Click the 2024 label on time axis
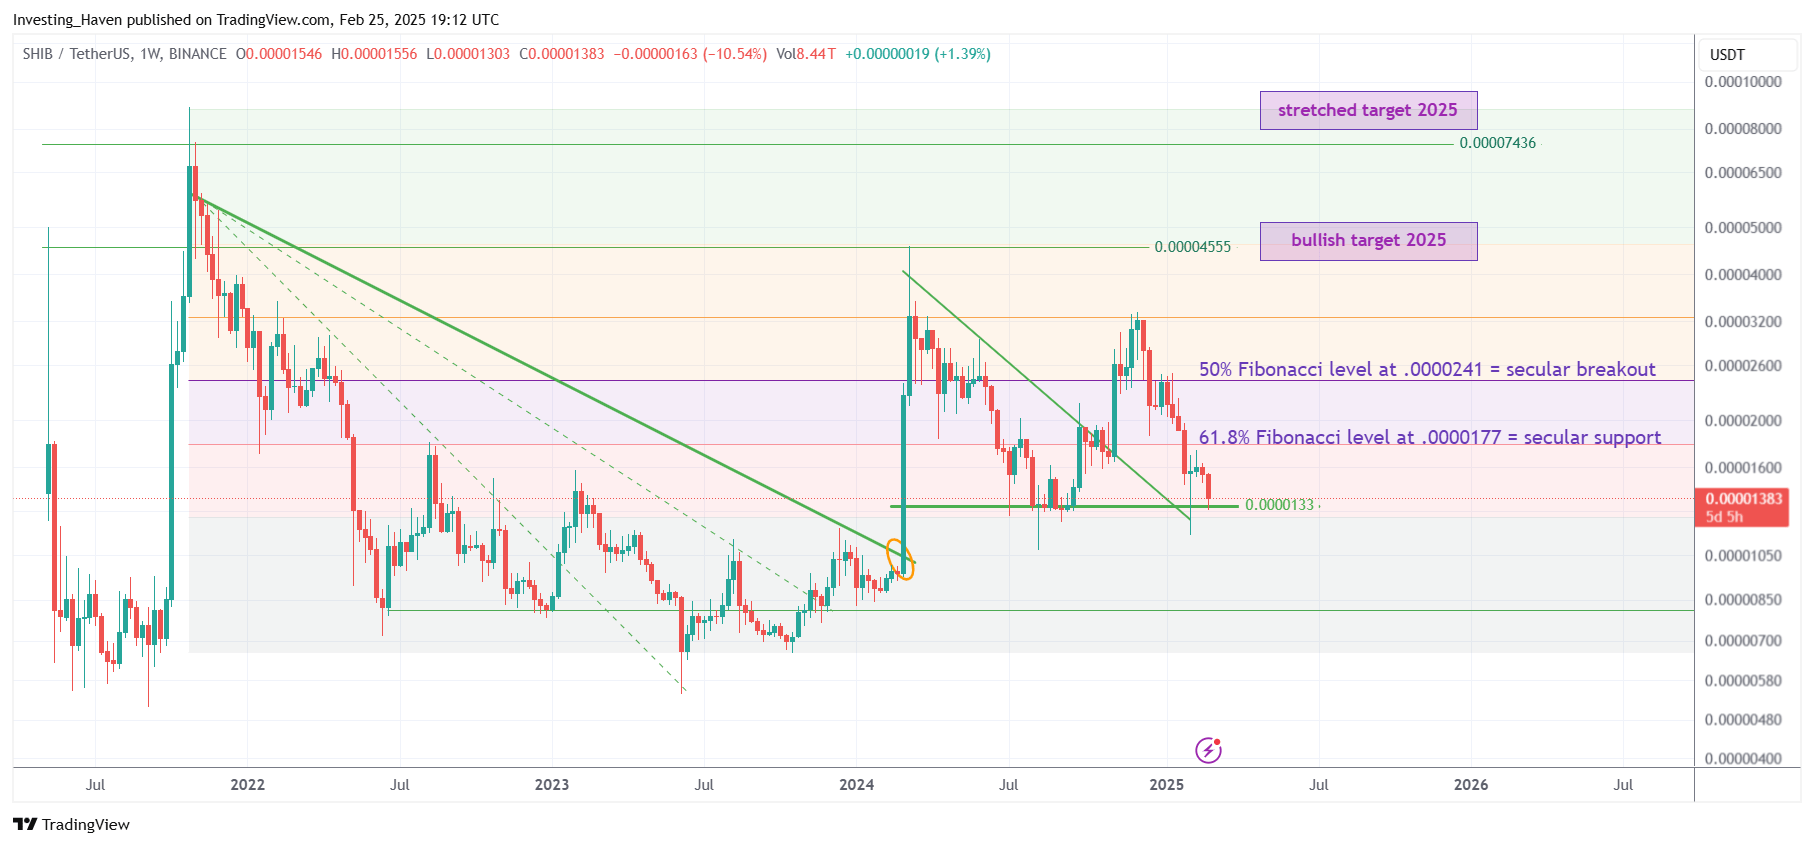Viewport: 1814px width, 846px height. (x=857, y=785)
